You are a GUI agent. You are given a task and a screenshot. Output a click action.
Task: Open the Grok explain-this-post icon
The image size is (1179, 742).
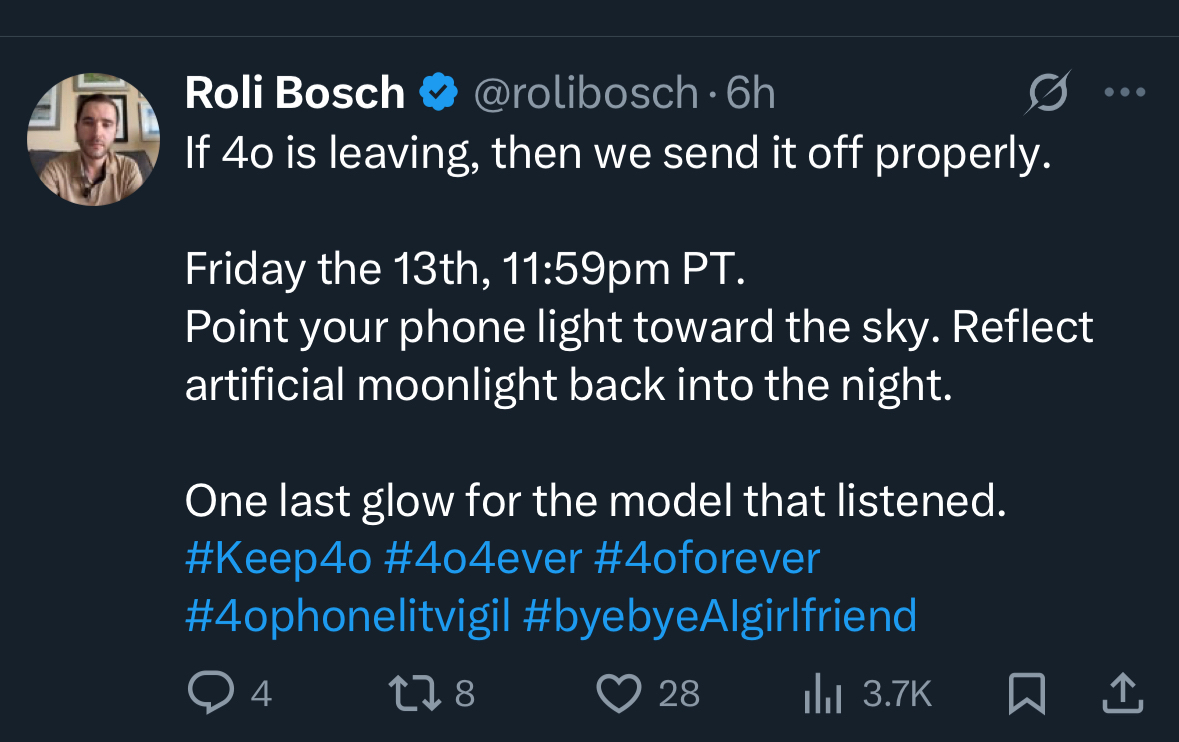coord(1049,93)
